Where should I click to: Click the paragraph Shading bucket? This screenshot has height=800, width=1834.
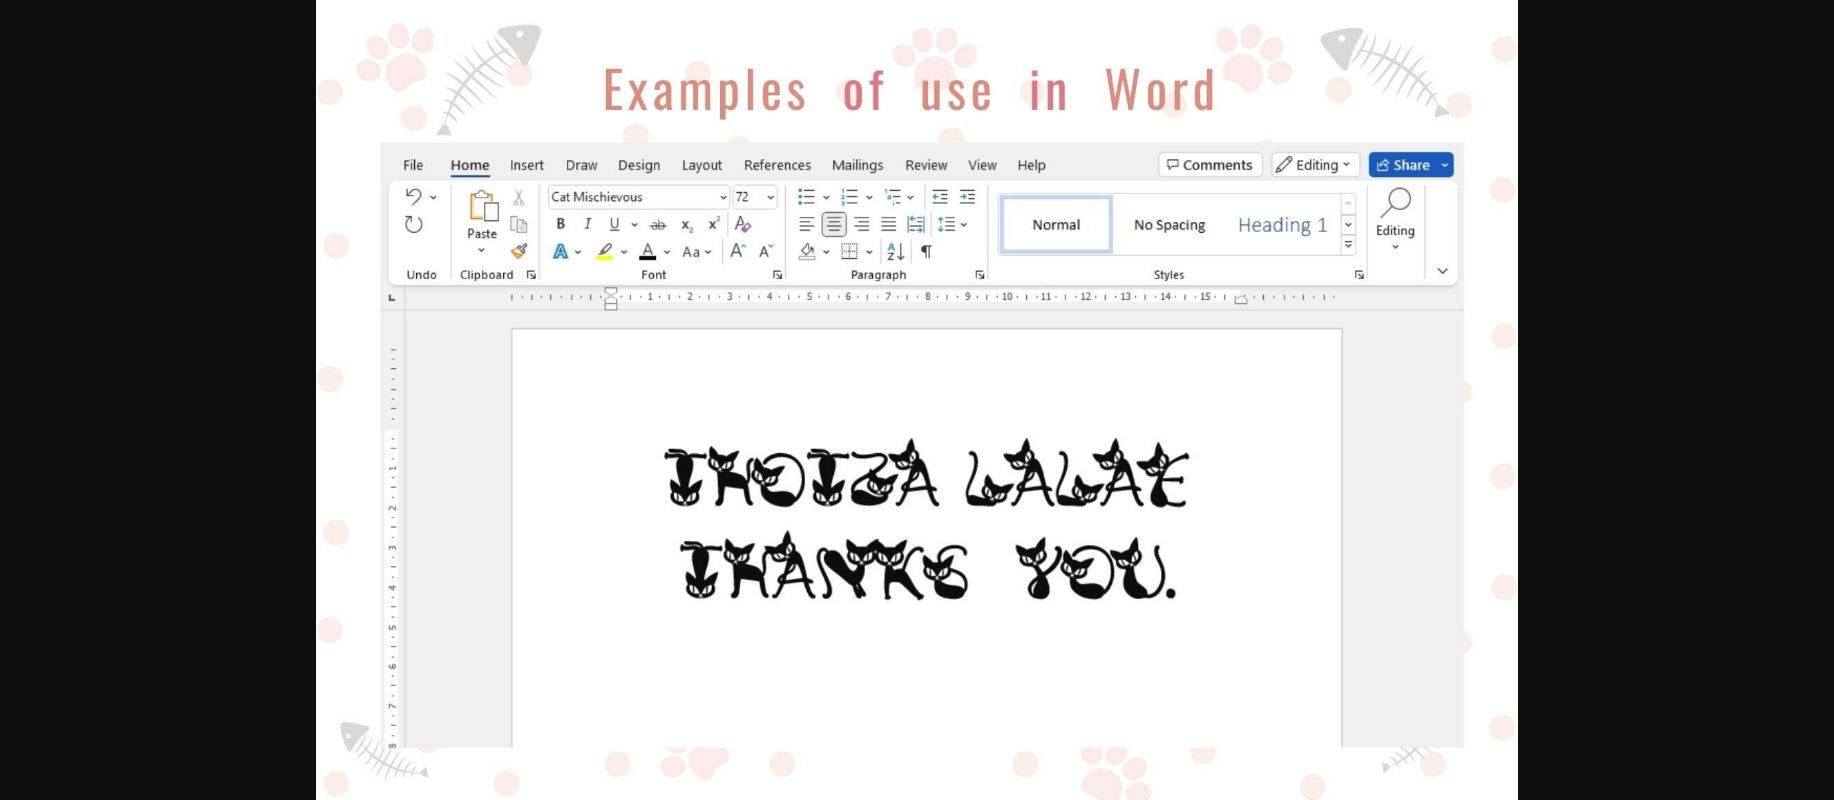pos(807,252)
